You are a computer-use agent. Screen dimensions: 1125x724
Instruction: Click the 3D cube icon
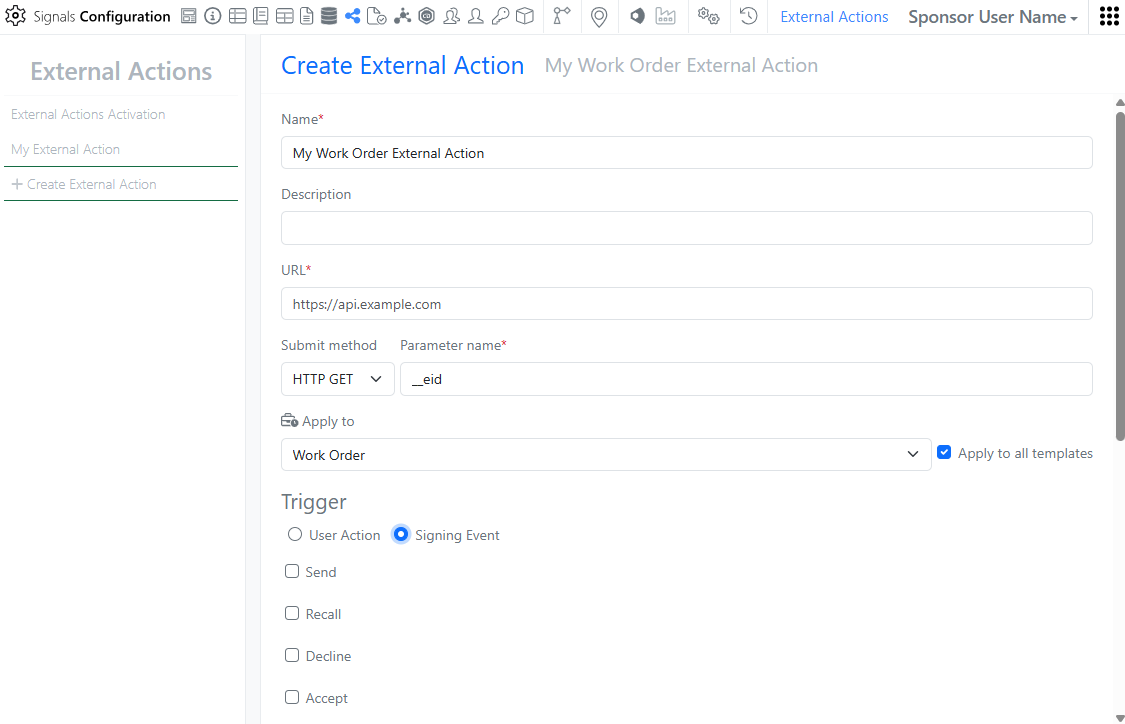pyautogui.click(x=525, y=16)
